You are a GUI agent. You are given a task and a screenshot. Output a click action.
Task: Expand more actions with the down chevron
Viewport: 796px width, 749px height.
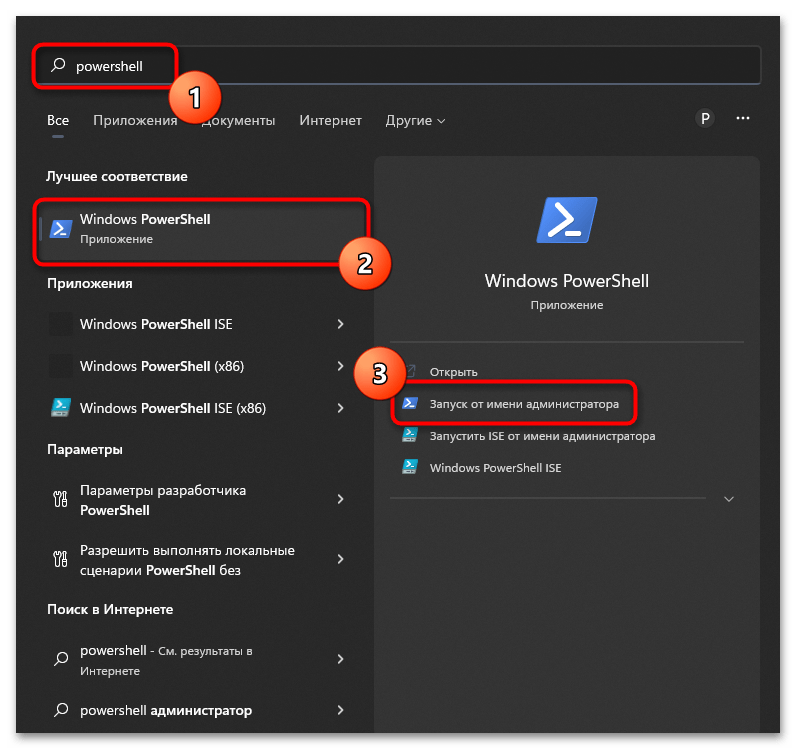click(x=728, y=499)
